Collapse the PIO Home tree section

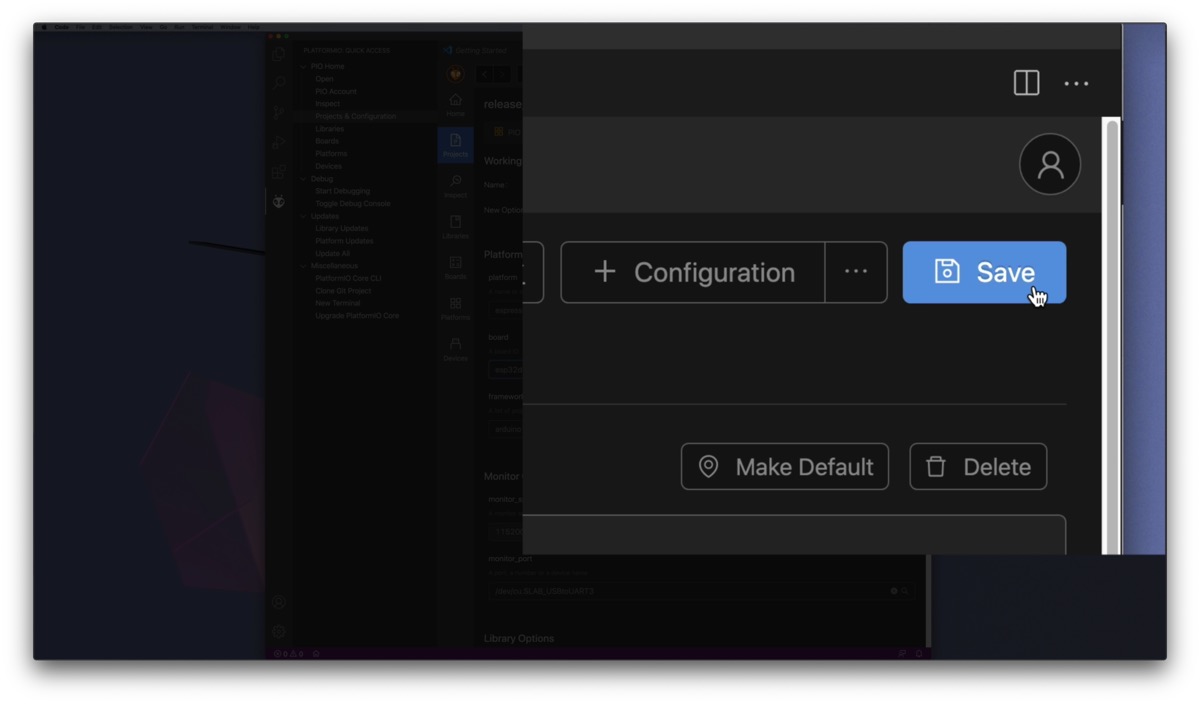click(304, 66)
